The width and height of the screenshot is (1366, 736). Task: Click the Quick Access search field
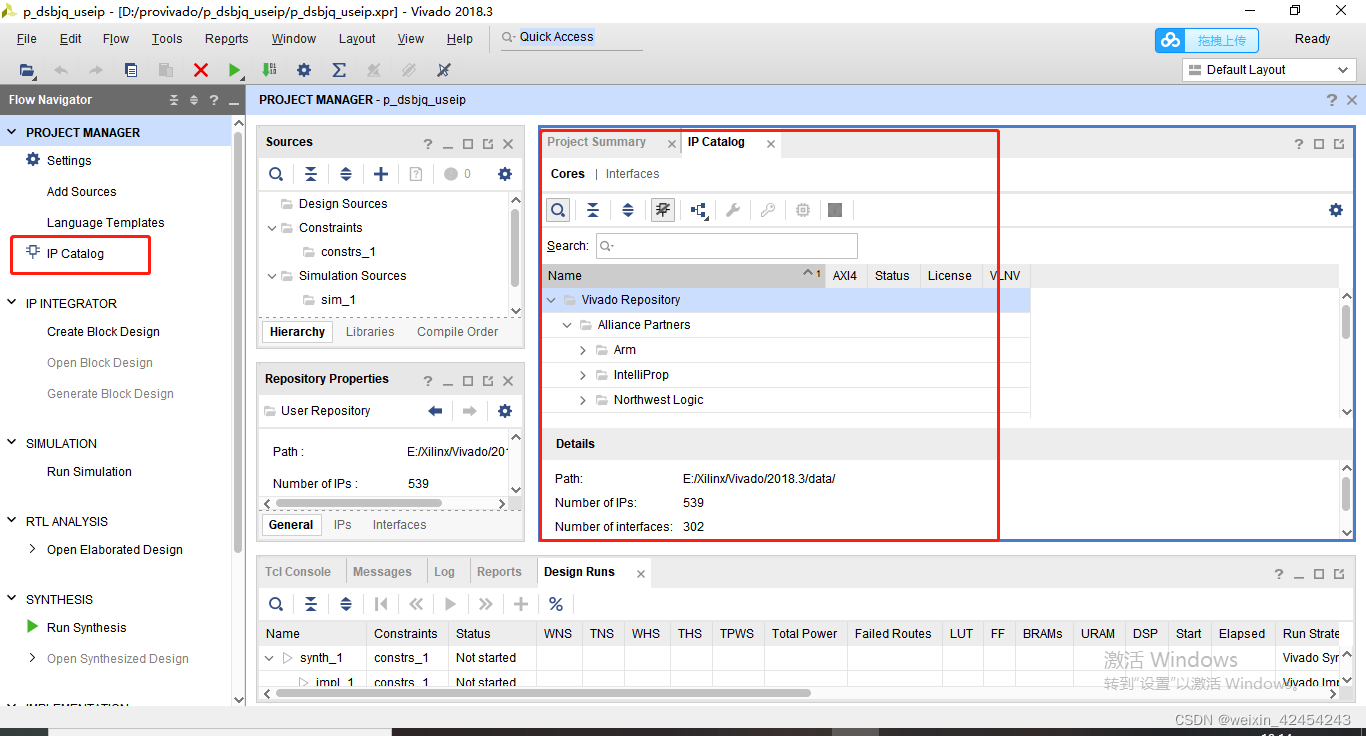572,38
